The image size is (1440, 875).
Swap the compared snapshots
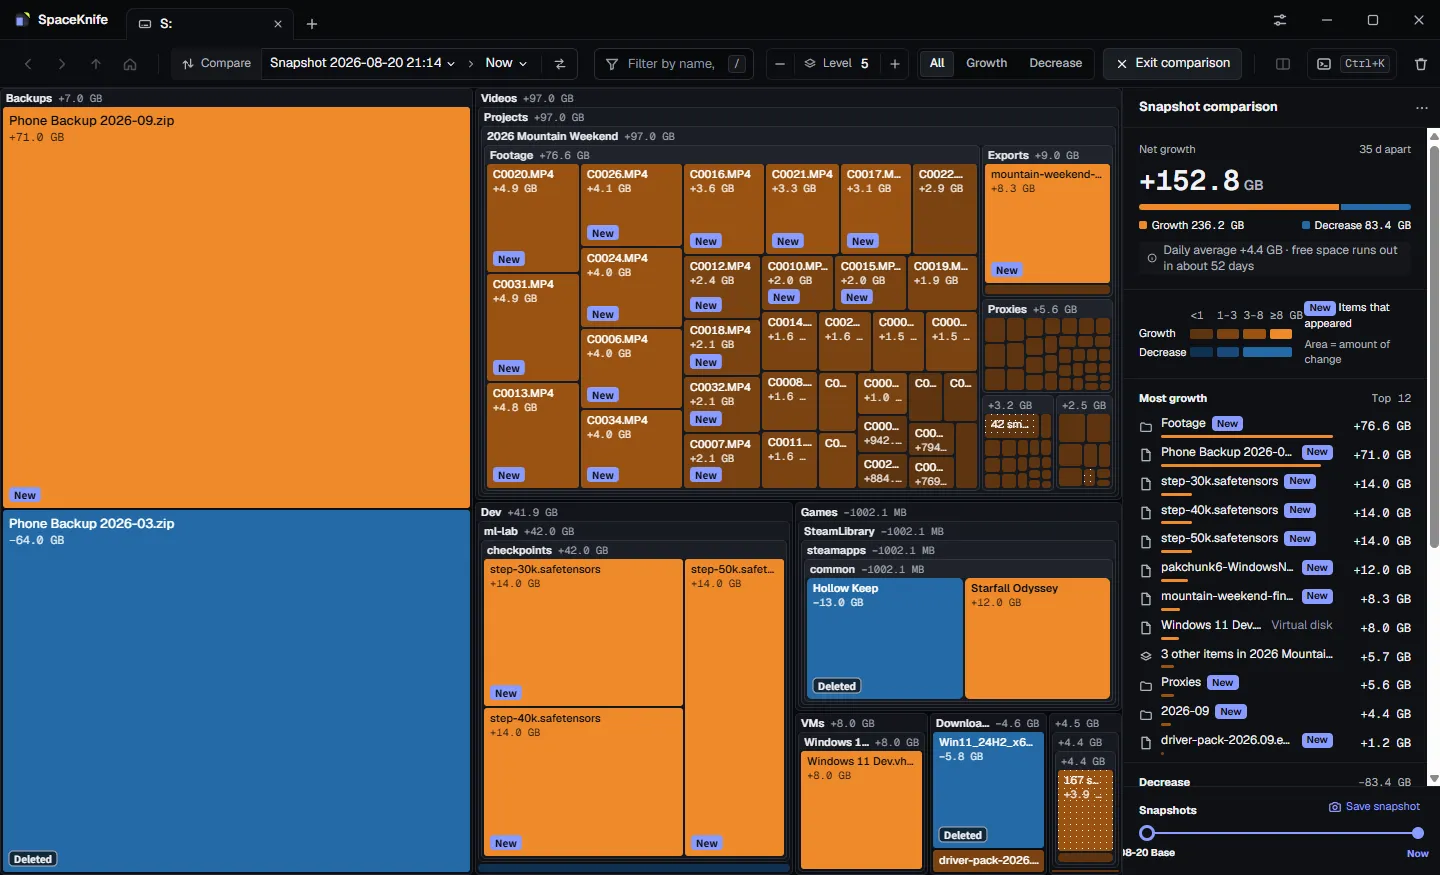[x=560, y=64]
